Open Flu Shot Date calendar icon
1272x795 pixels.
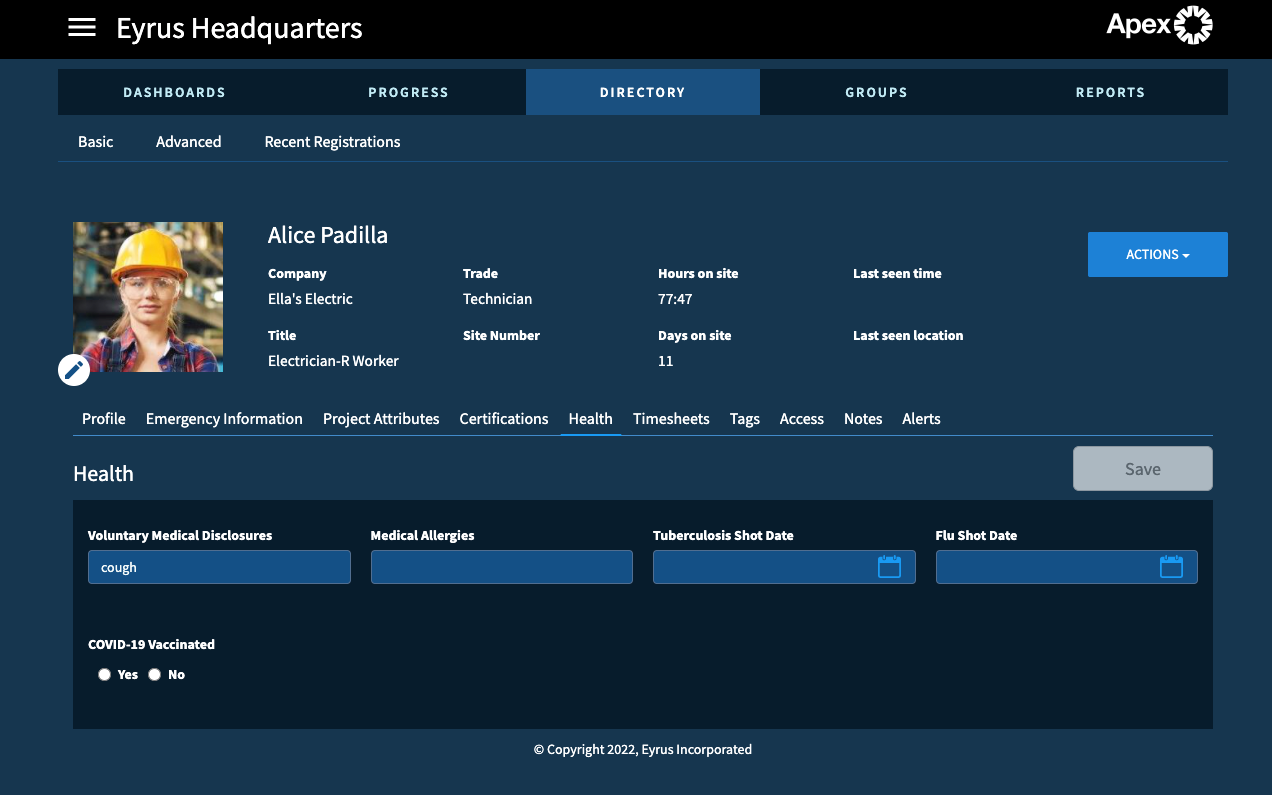coord(1171,567)
